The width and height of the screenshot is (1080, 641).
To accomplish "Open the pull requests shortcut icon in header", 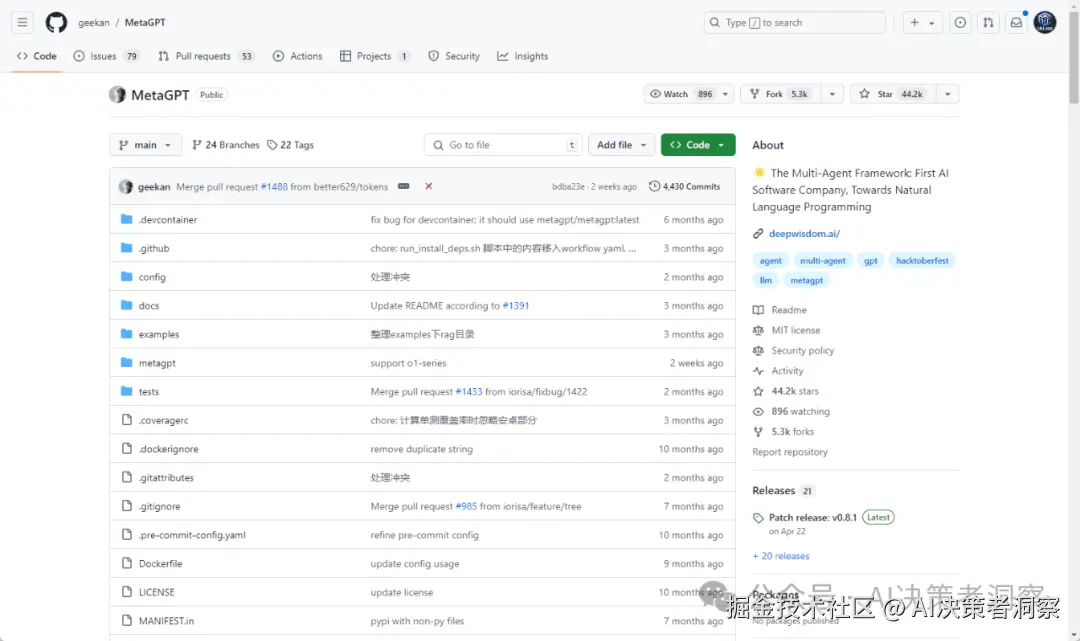I will (x=988, y=23).
